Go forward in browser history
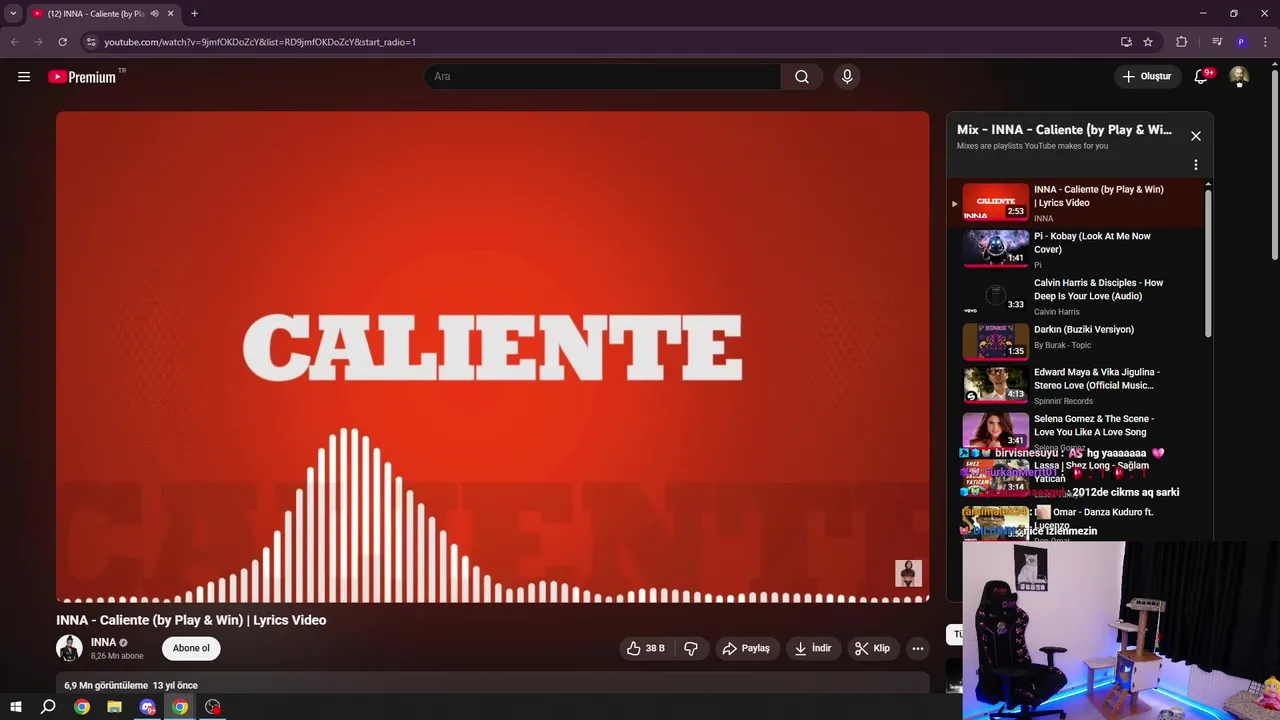Screen dimensions: 1280x720 click(38, 42)
